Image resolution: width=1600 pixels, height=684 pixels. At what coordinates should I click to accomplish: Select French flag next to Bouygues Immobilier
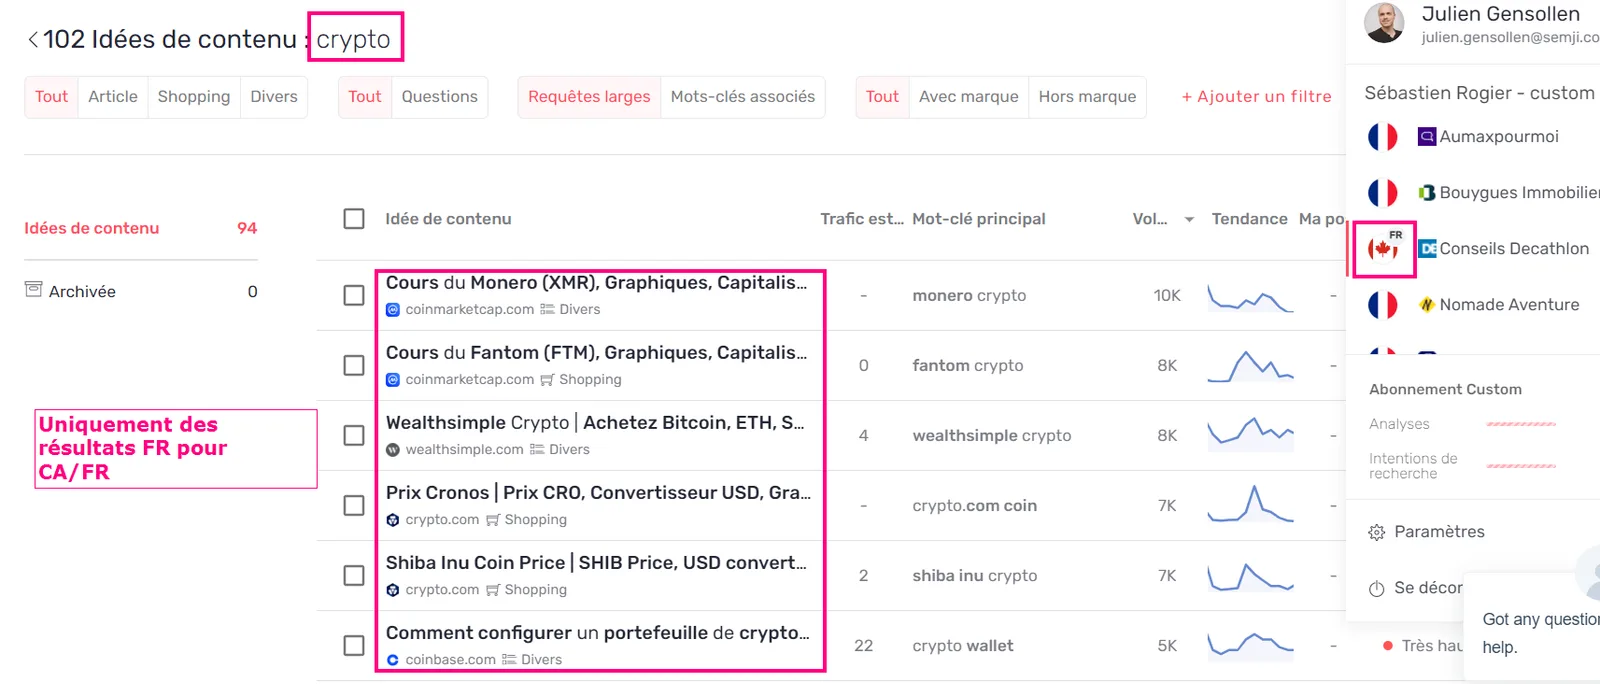(x=1383, y=193)
